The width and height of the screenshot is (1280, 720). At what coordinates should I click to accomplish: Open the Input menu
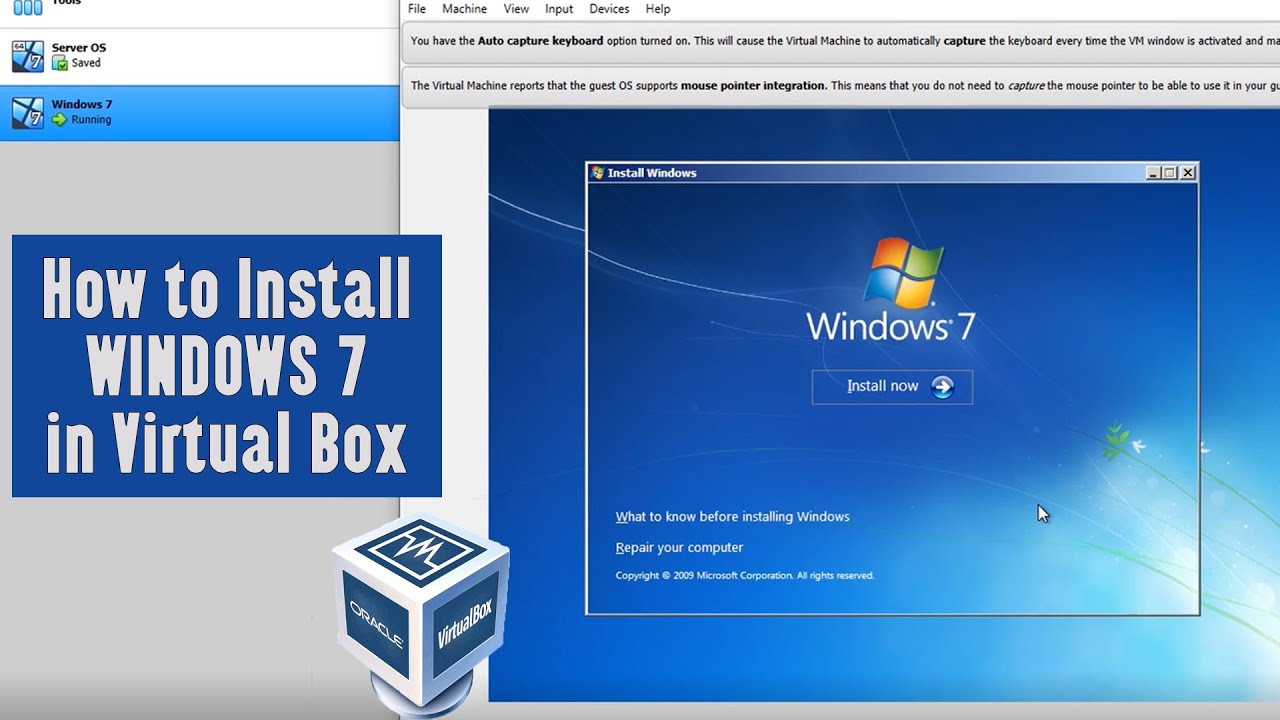(x=559, y=9)
